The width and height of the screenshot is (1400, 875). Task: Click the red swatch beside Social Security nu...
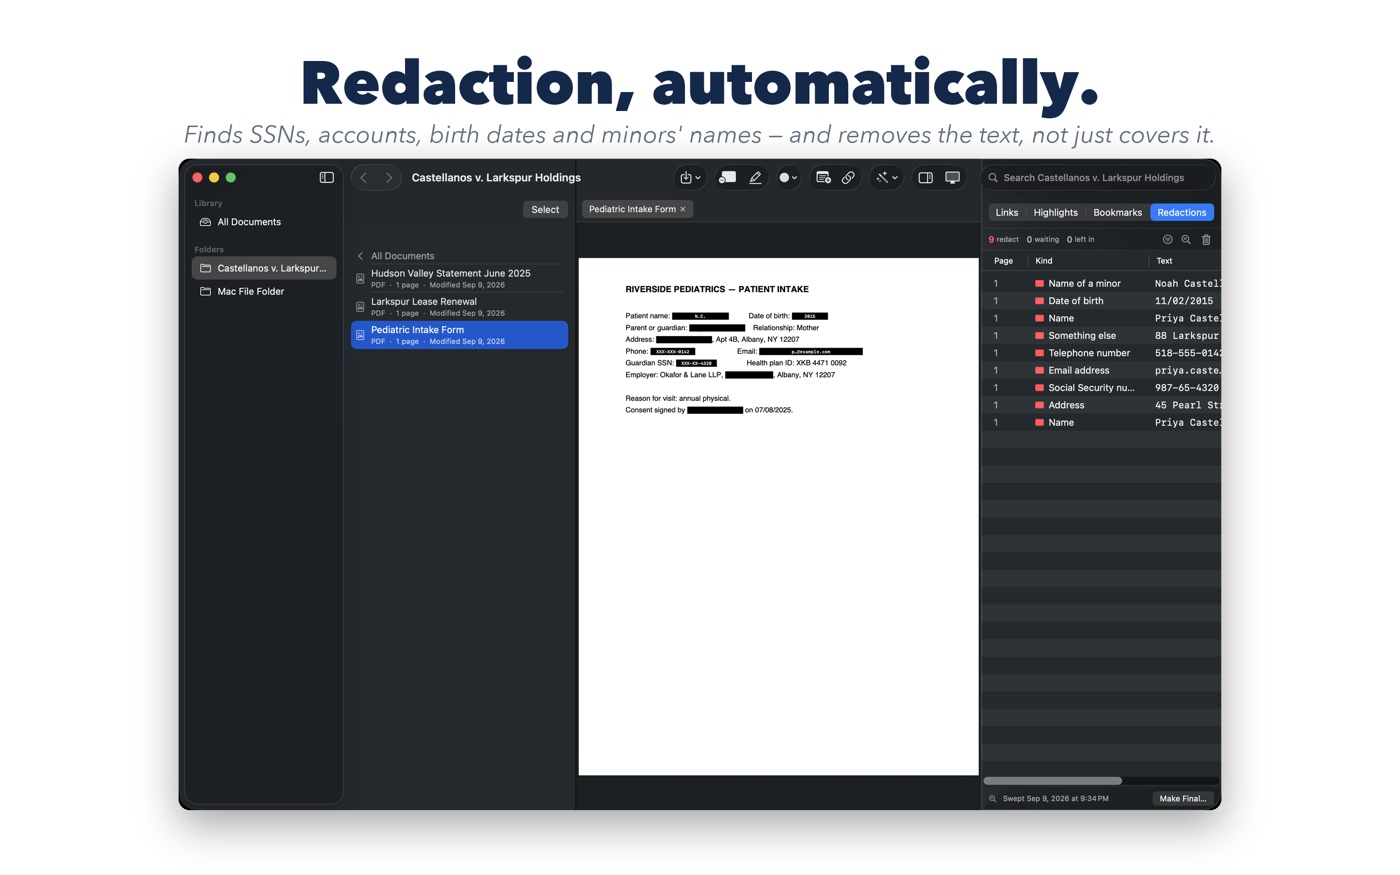pos(1039,388)
